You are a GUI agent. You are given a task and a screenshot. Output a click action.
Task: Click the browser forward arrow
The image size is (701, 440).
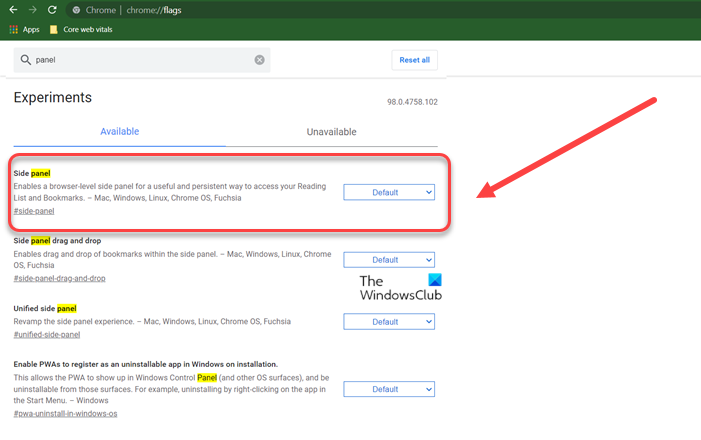[x=33, y=9]
